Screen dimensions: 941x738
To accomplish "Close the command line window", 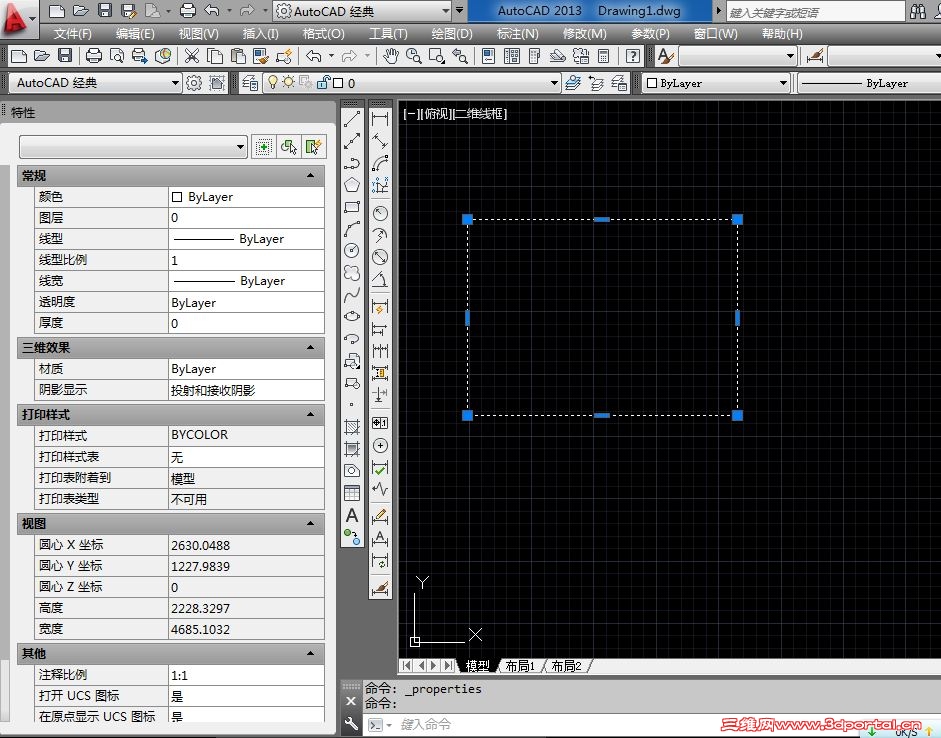I will click(x=351, y=701).
